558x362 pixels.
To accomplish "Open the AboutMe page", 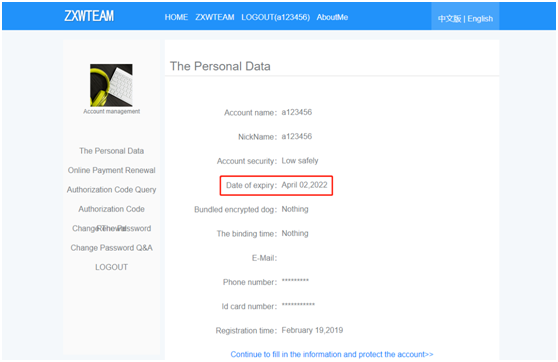I will point(332,17).
